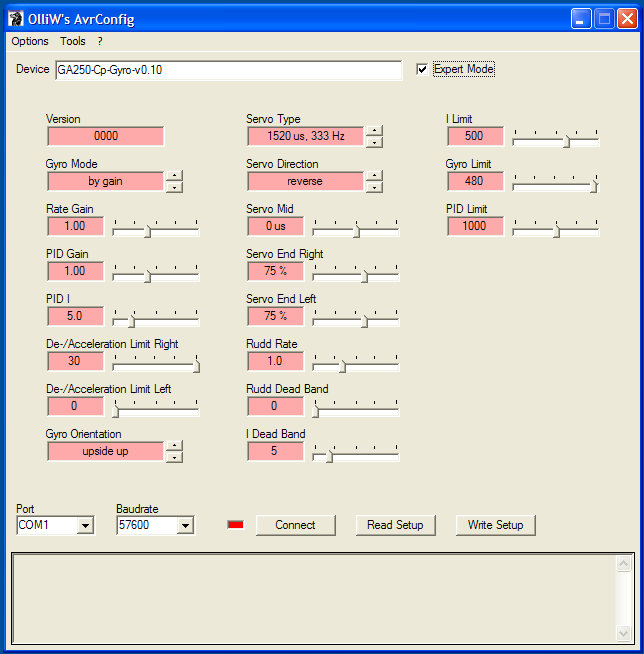Viewport: 644px width, 654px height.
Task: Click up arrow on Gyro Mode spinner
Action: tap(174, 176)
